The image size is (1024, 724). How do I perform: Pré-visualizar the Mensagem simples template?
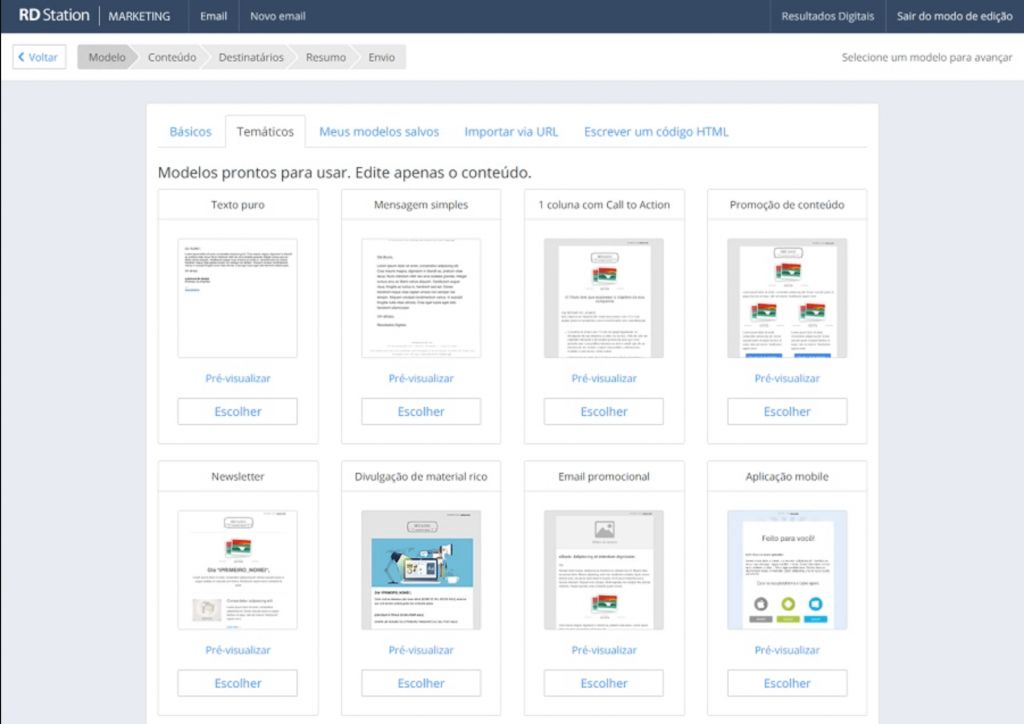(x=421, y=378)
